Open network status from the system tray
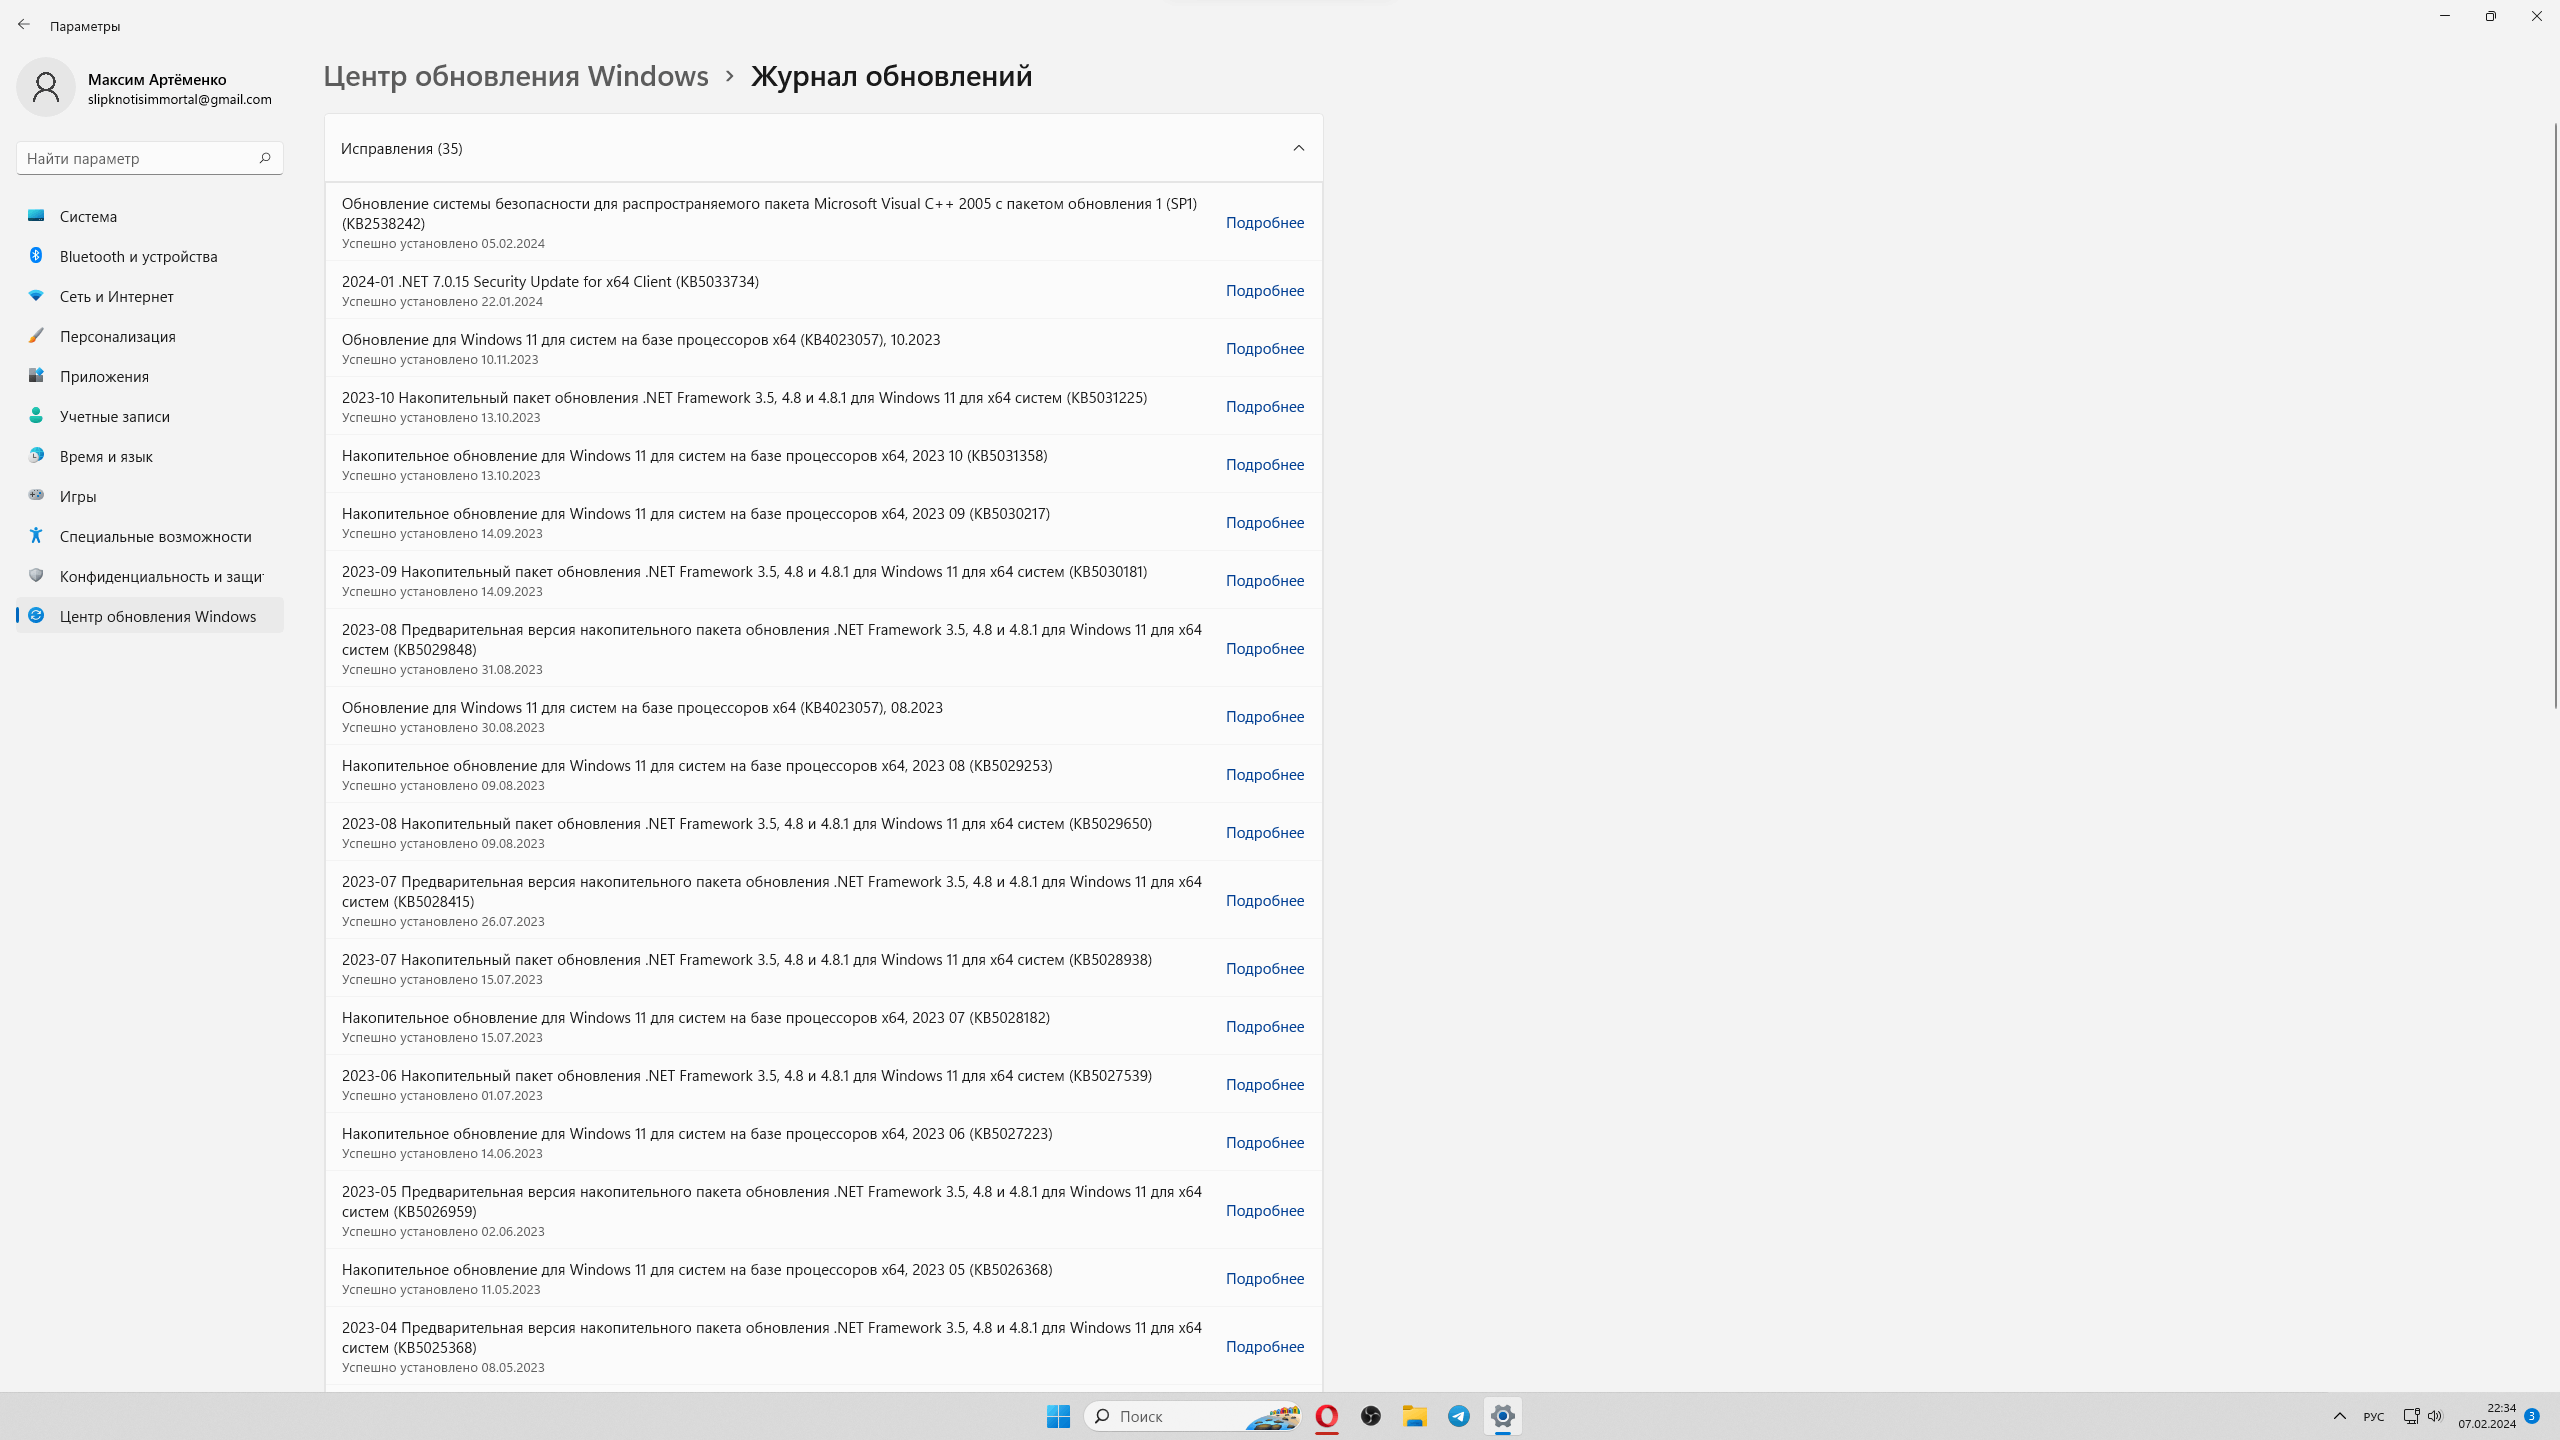This screenshot has width=2560, height=1440. pos(2411,1416)
